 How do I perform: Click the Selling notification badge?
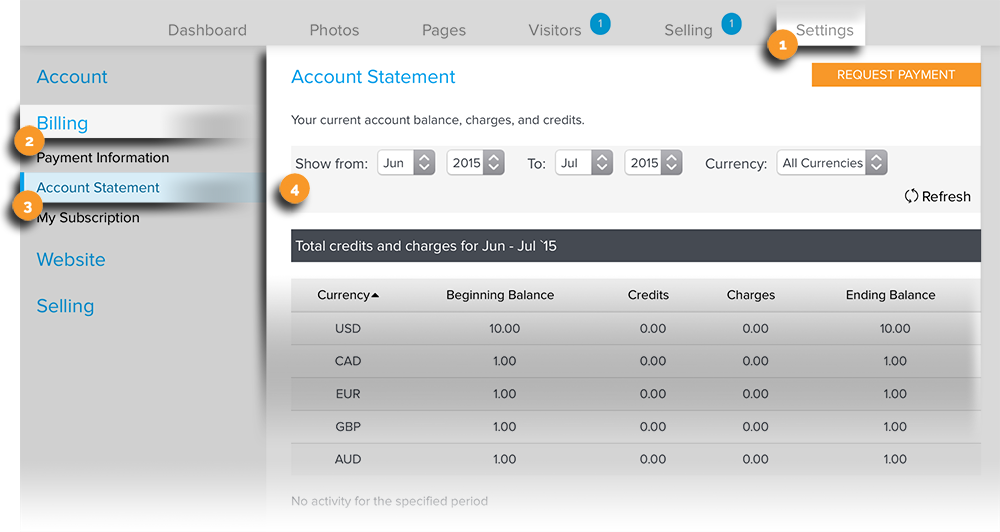coord(732,24)
